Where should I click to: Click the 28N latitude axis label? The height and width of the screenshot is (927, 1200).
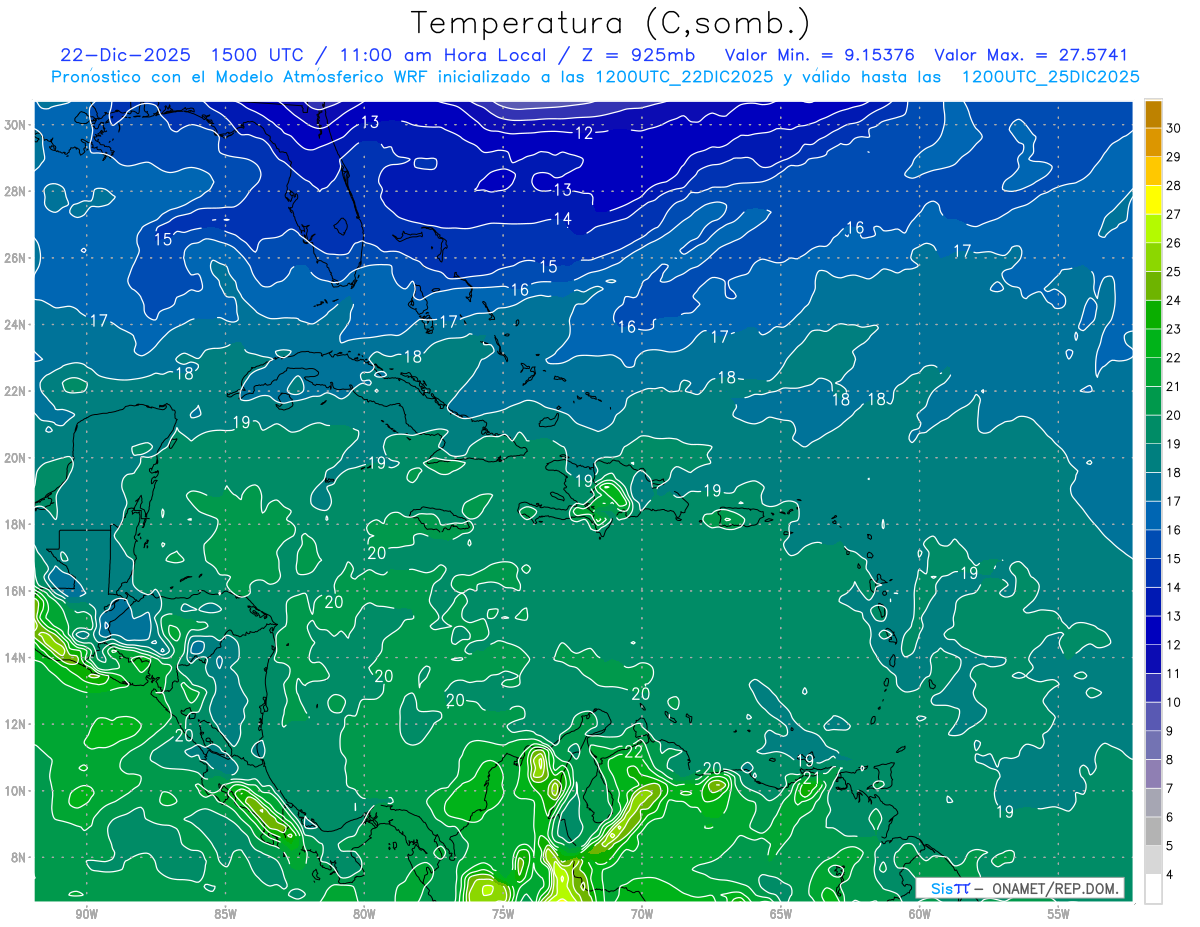[15, 191]
